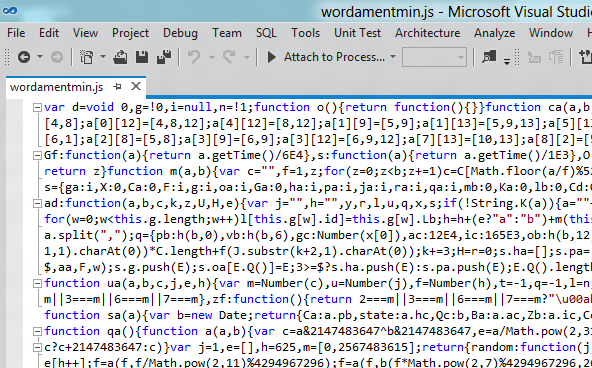Click the Undo arrow icon
Viewport: 592px width, 368px height.
[x=194, y=57]
